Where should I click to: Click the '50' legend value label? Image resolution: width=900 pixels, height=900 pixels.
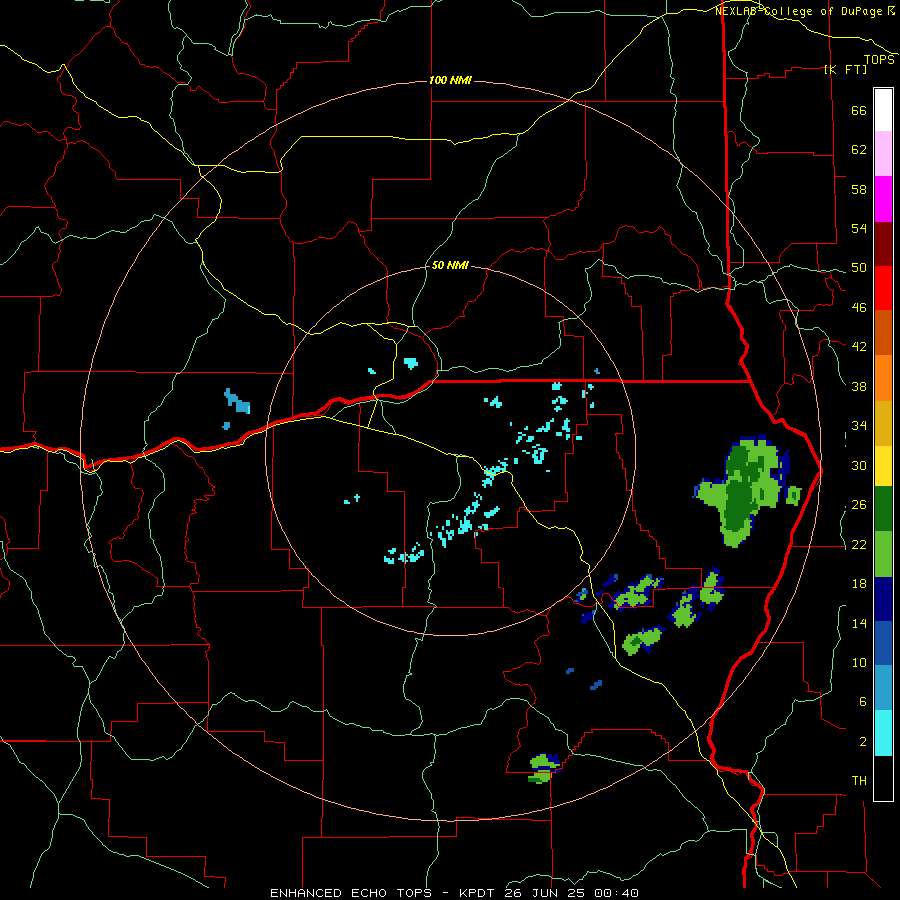click(859, 268)
